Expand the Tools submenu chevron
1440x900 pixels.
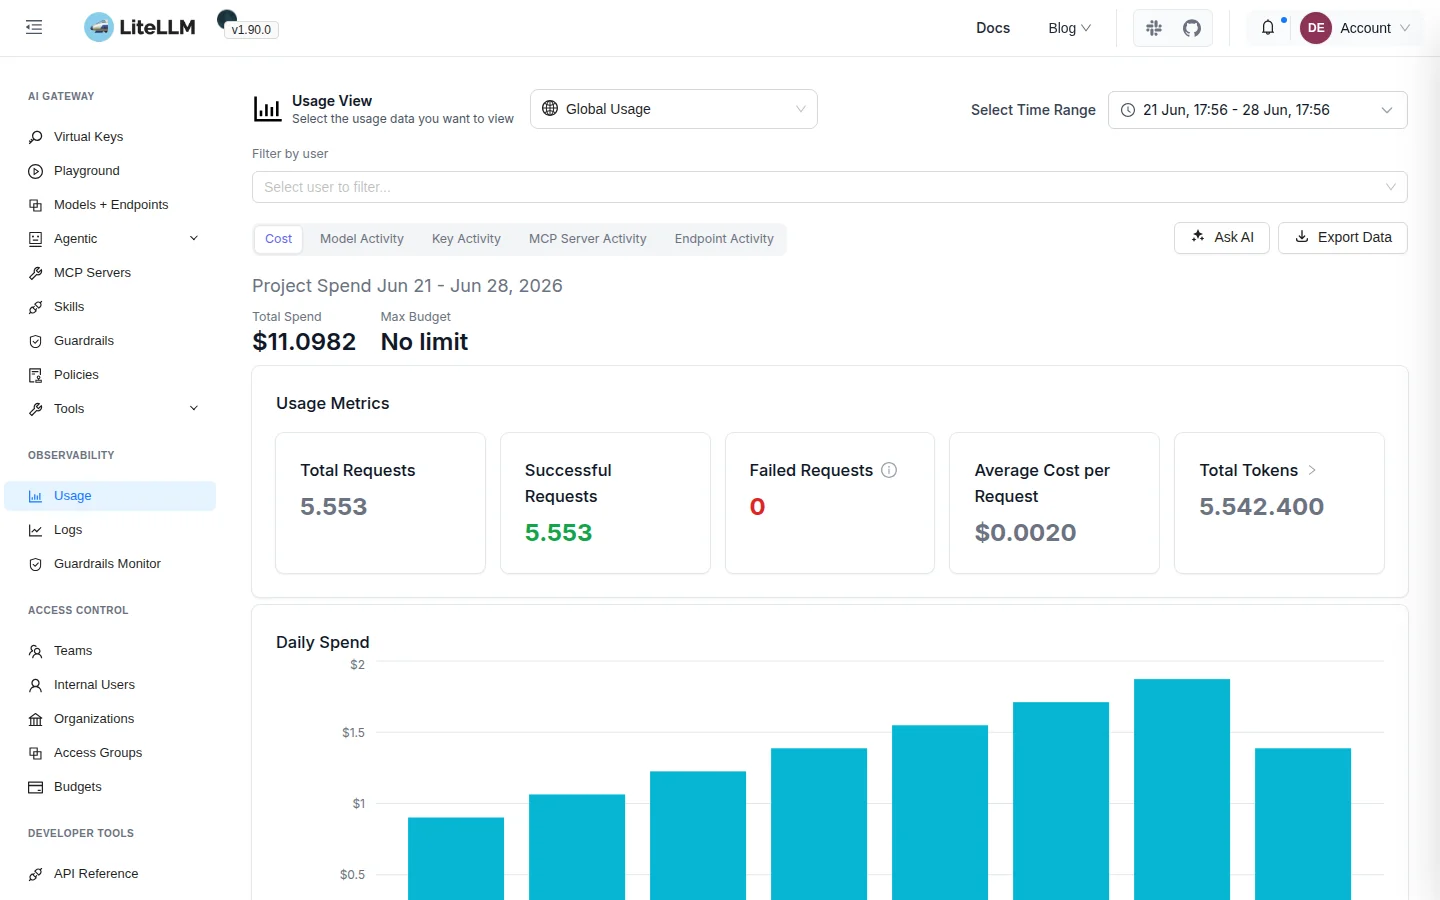pos(194,408)
